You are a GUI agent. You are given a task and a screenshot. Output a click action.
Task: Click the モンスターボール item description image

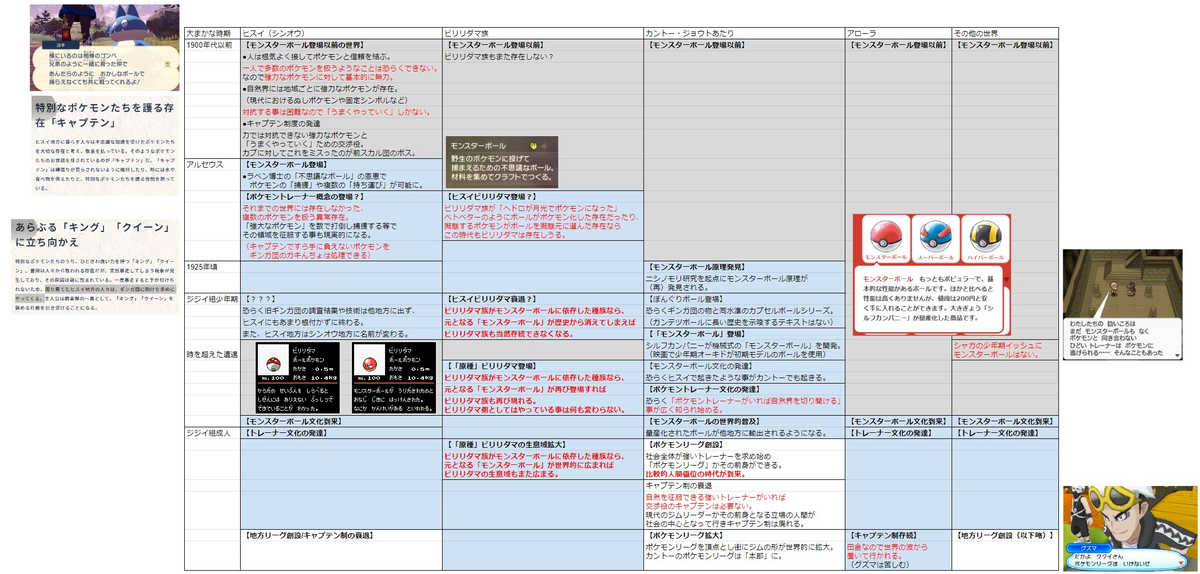501,160
